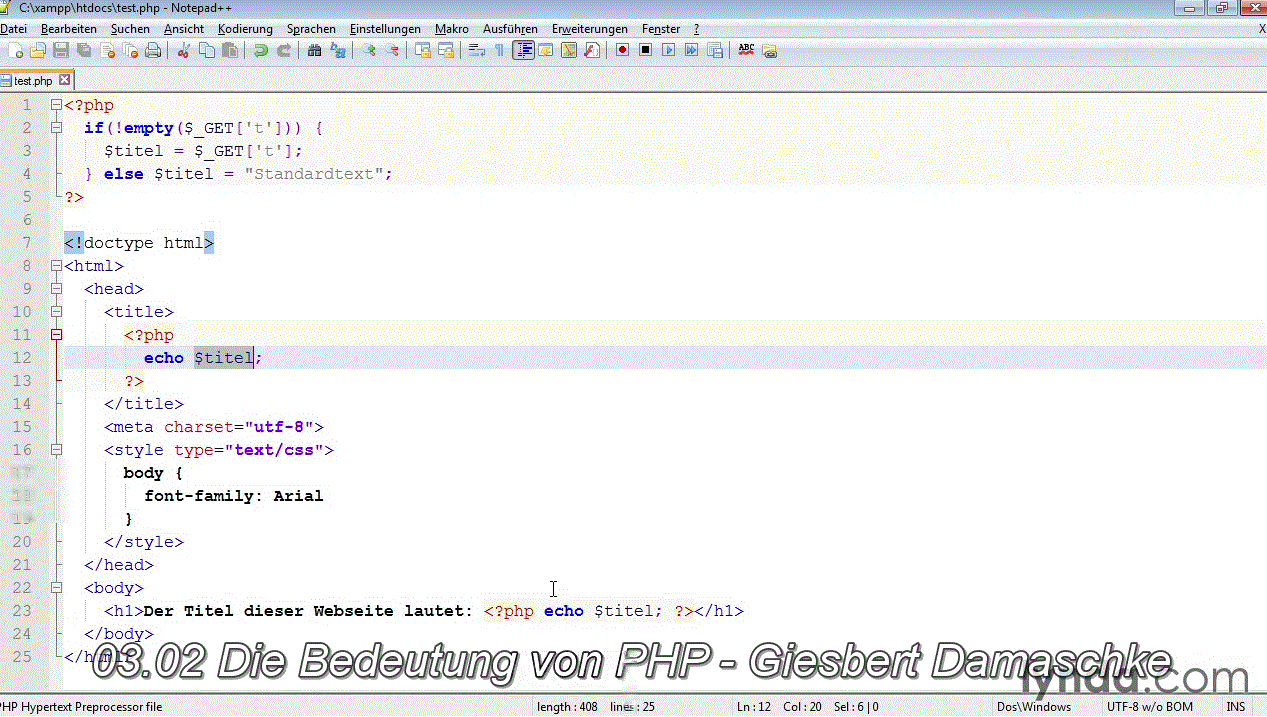Show the Document Map panel icon

(569, 50)
